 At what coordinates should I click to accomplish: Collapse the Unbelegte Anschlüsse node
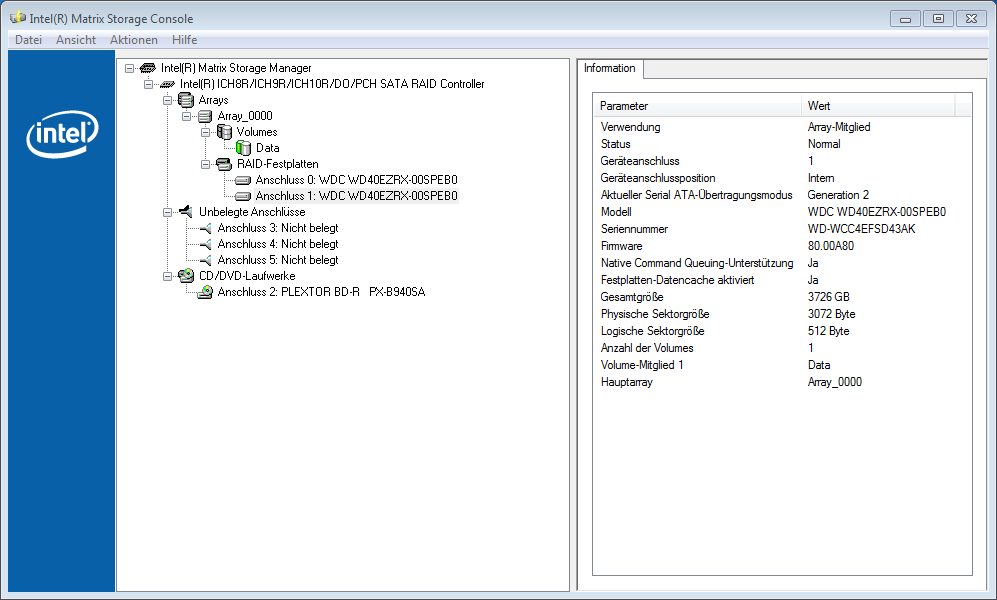pyautogui.click(x=167, y=212)
